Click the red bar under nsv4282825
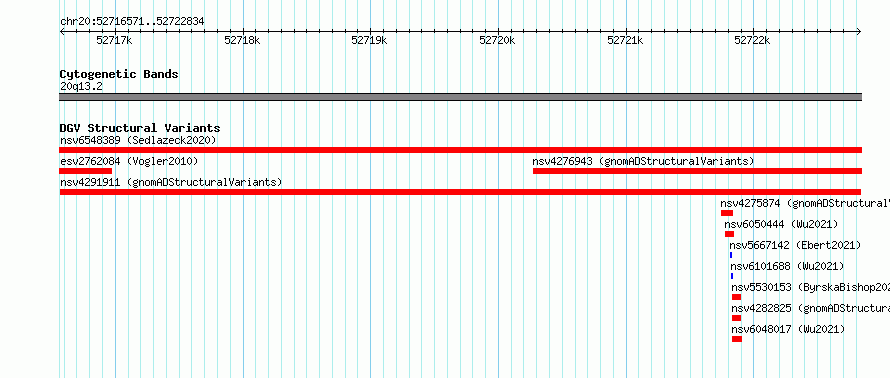The image size is (890, 378). click(x=736, y=318)
